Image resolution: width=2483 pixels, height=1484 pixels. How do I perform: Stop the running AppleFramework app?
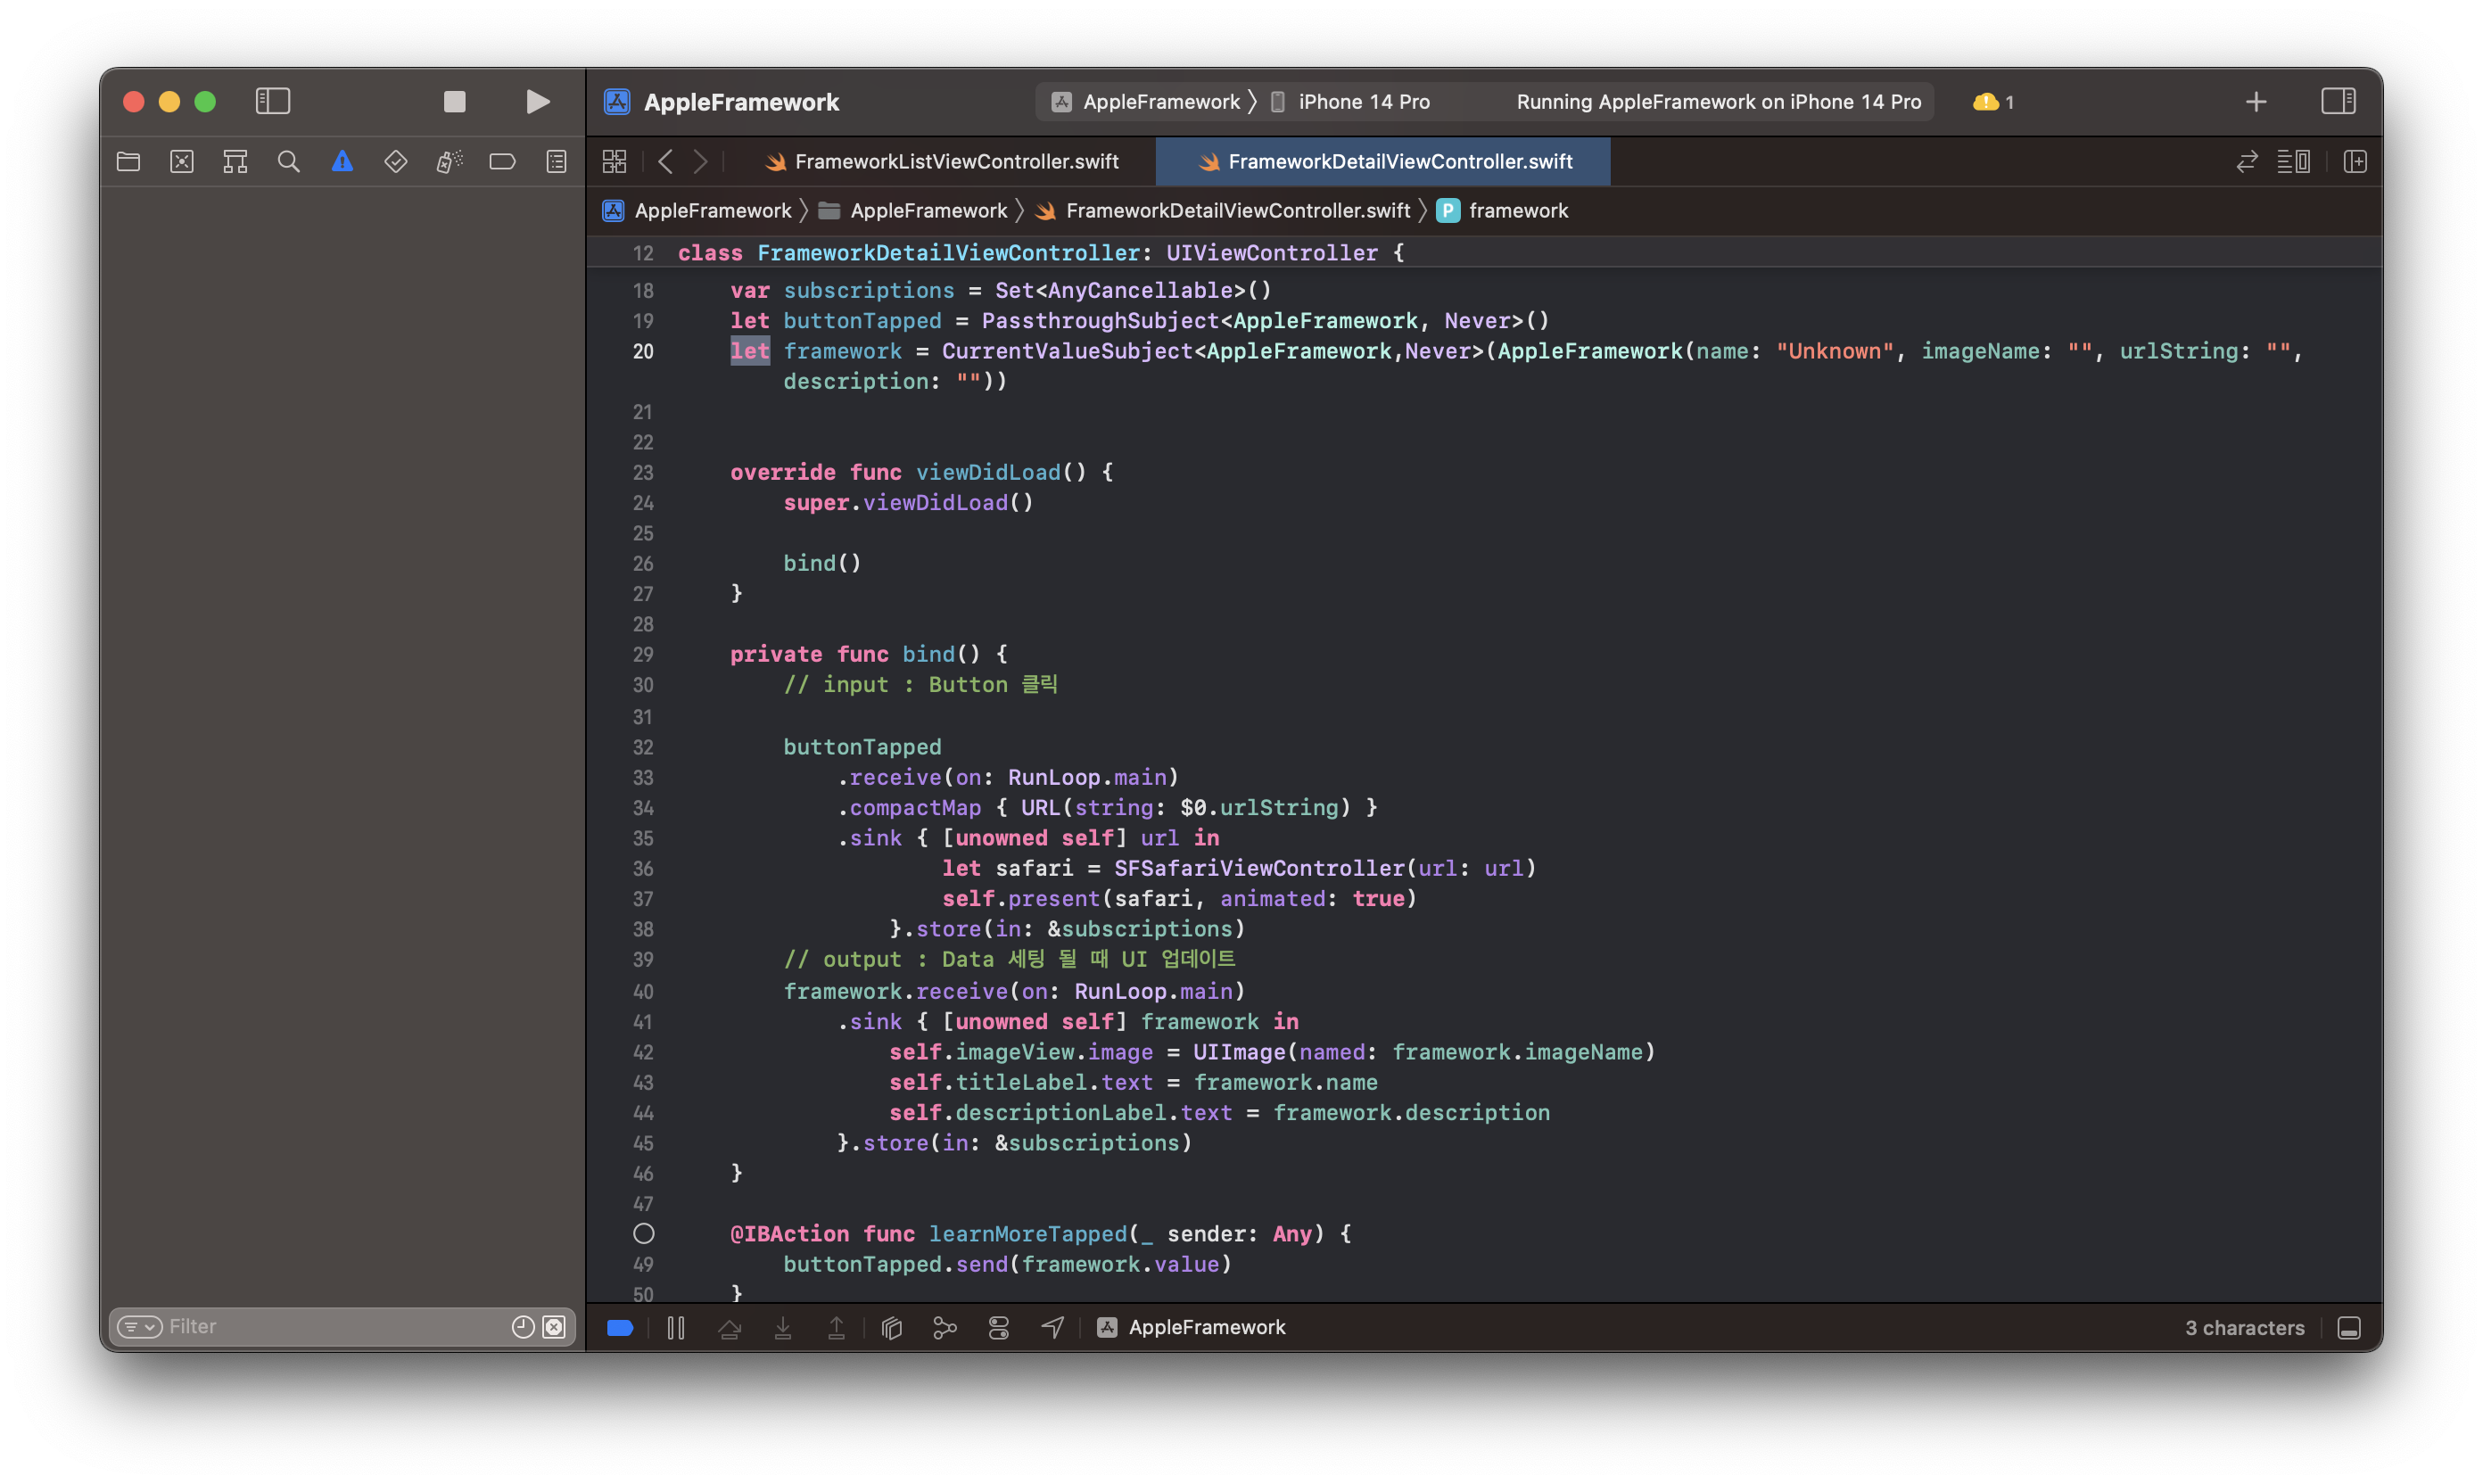pos(453,101)
